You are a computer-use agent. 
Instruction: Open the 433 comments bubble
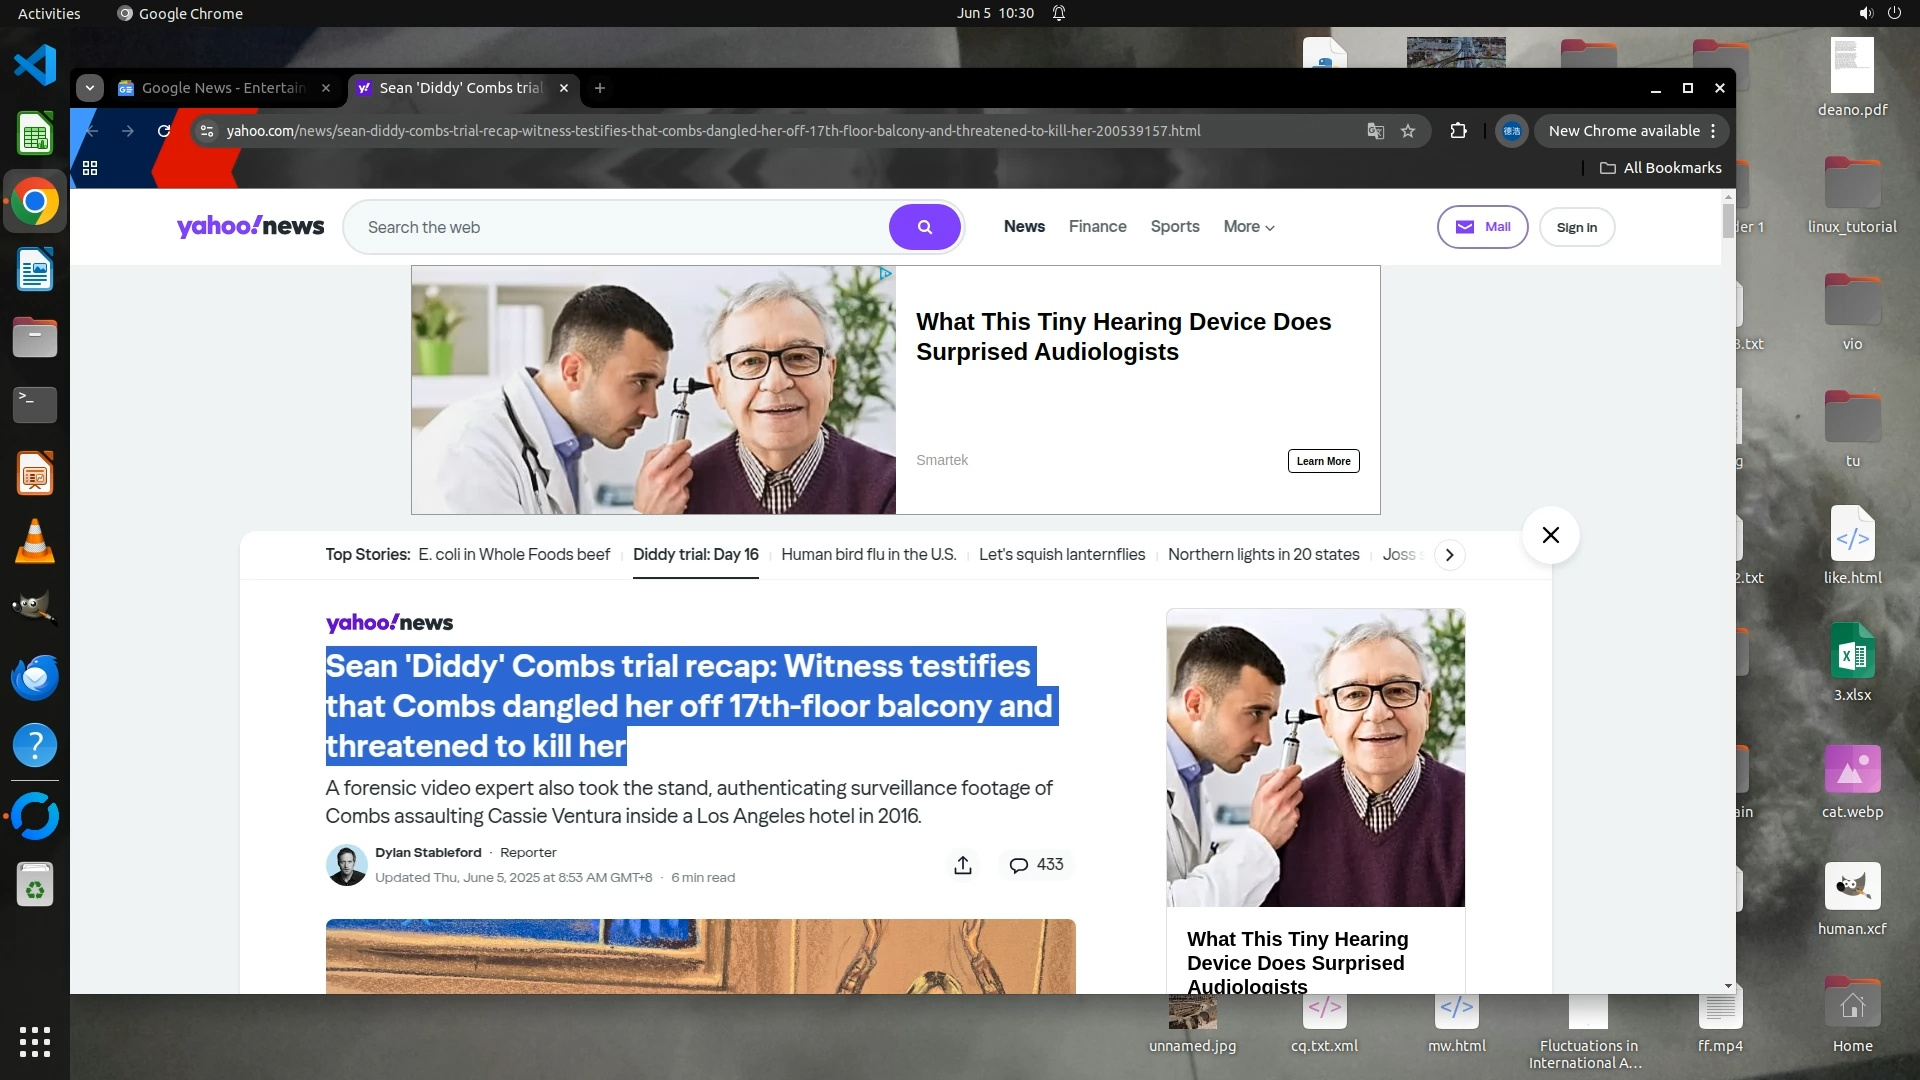click(1036, 865)
